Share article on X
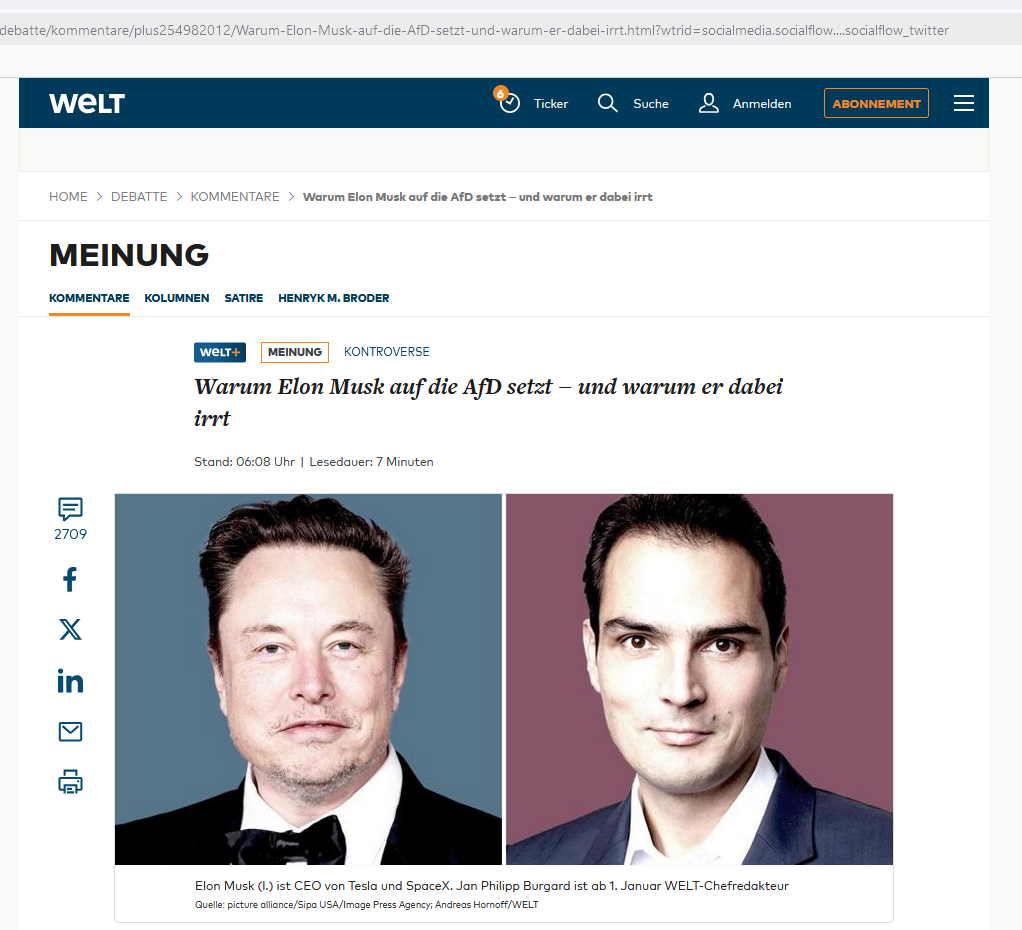The image size is (1022, 930). [70, 630]
